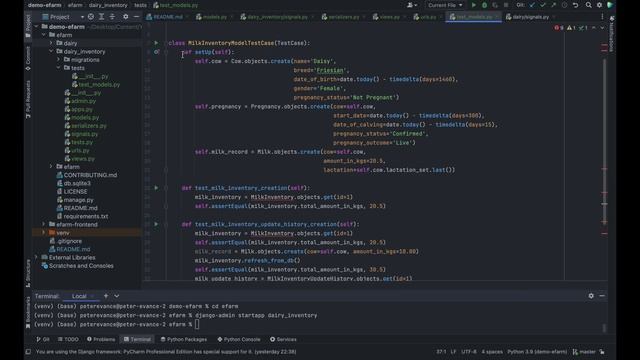Open the user account icon in the top toolbar

click(411, 5)
